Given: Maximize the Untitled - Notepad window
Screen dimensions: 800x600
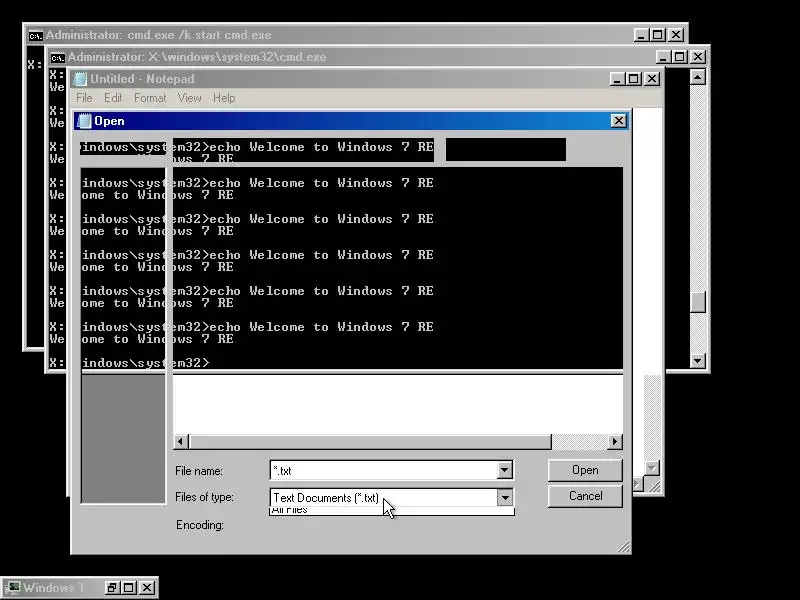Looking at the screenshot, I should pyautogui.click(x=634, y=79).
